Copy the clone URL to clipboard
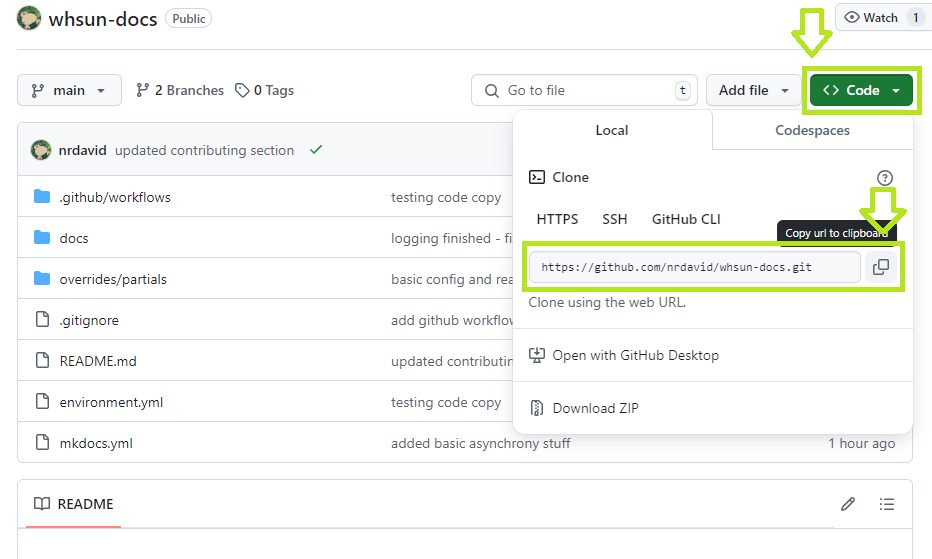The width and height of the screenshot is (932, 559). coord(881,267)
